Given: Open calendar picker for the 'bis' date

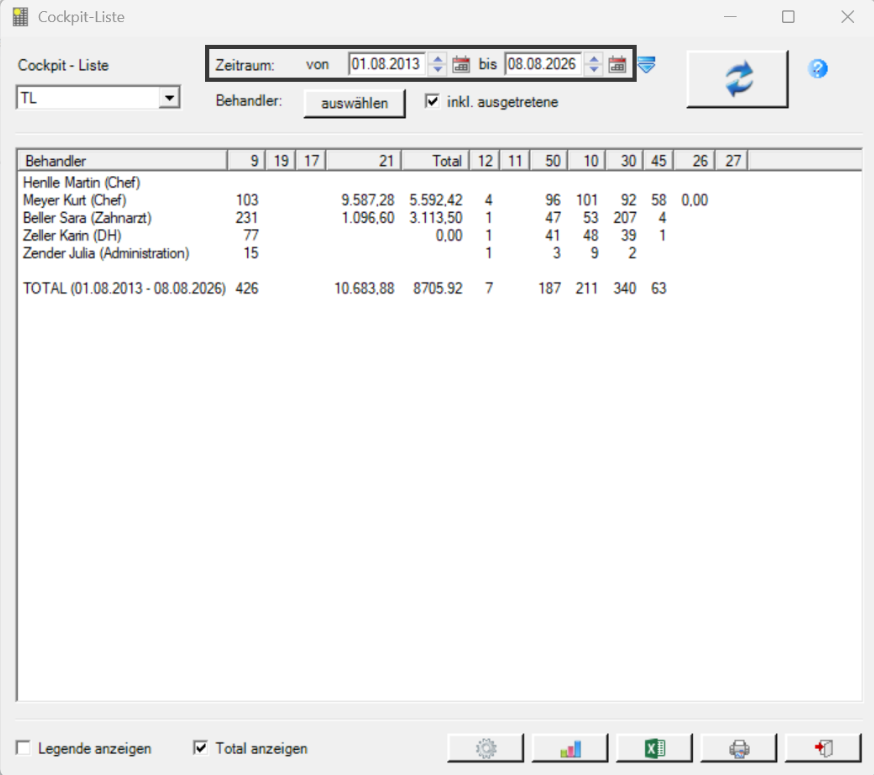Looking at the screenshot, I should coord(616,64).
